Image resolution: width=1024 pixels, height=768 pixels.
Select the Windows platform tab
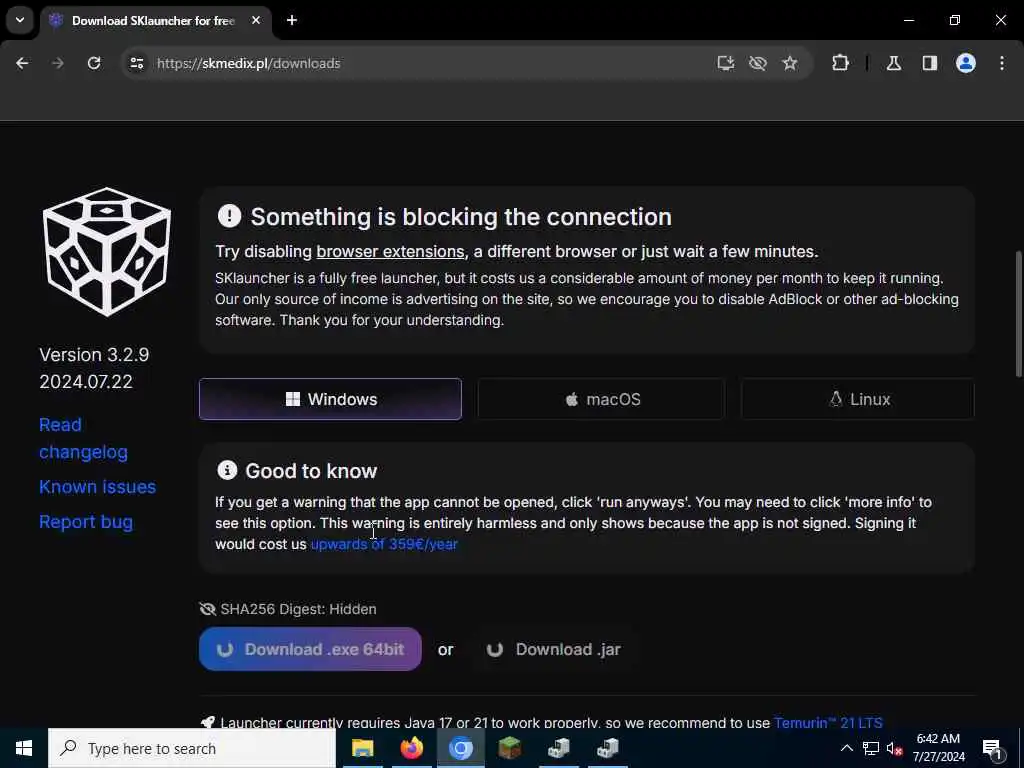click(330, 399)
